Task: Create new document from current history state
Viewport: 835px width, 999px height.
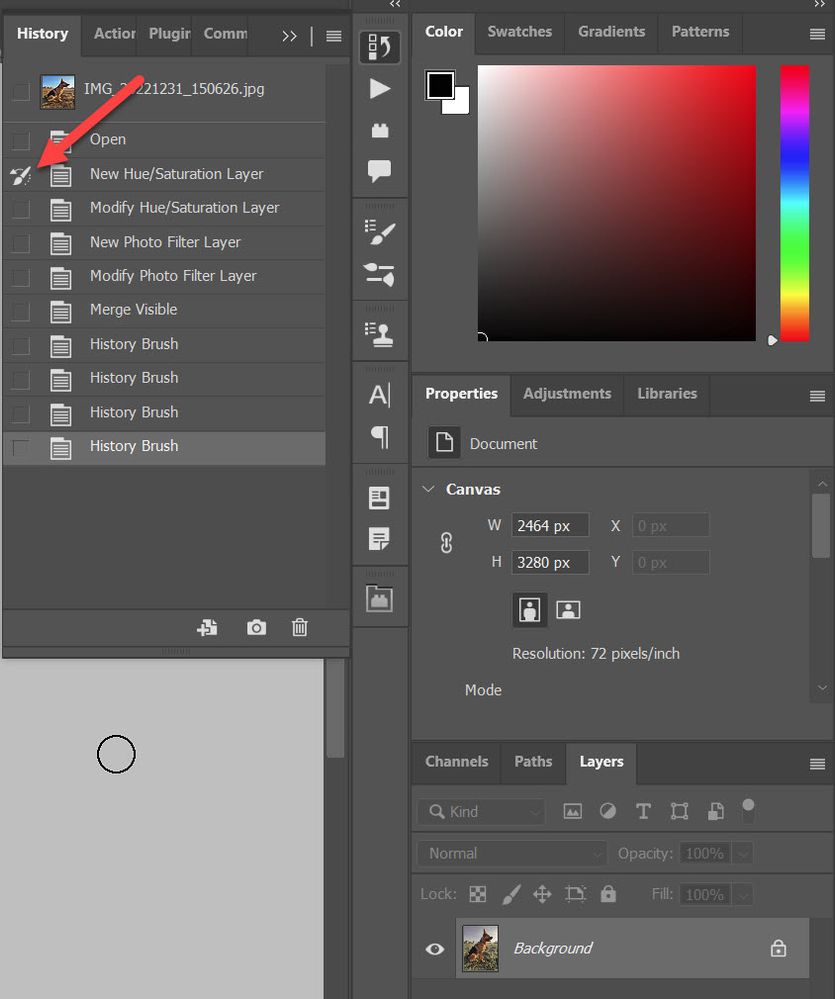Action: click(207, 627)
